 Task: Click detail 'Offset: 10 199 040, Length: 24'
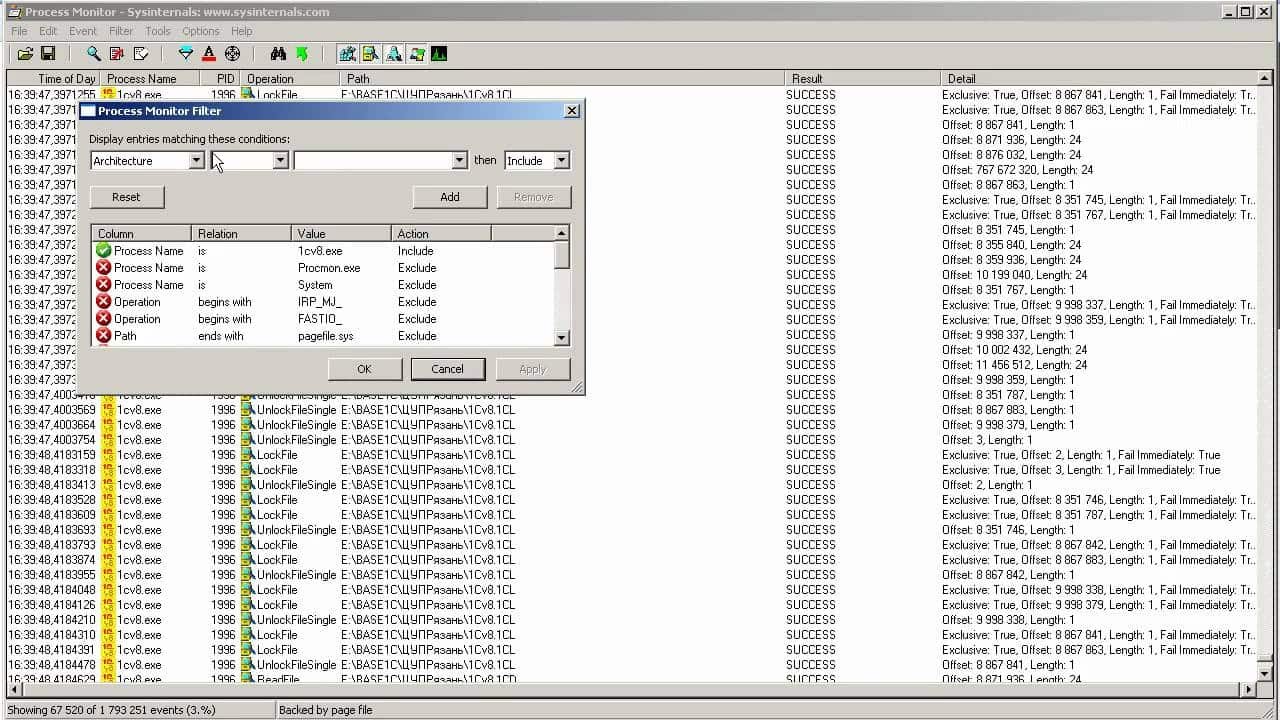1014,275
